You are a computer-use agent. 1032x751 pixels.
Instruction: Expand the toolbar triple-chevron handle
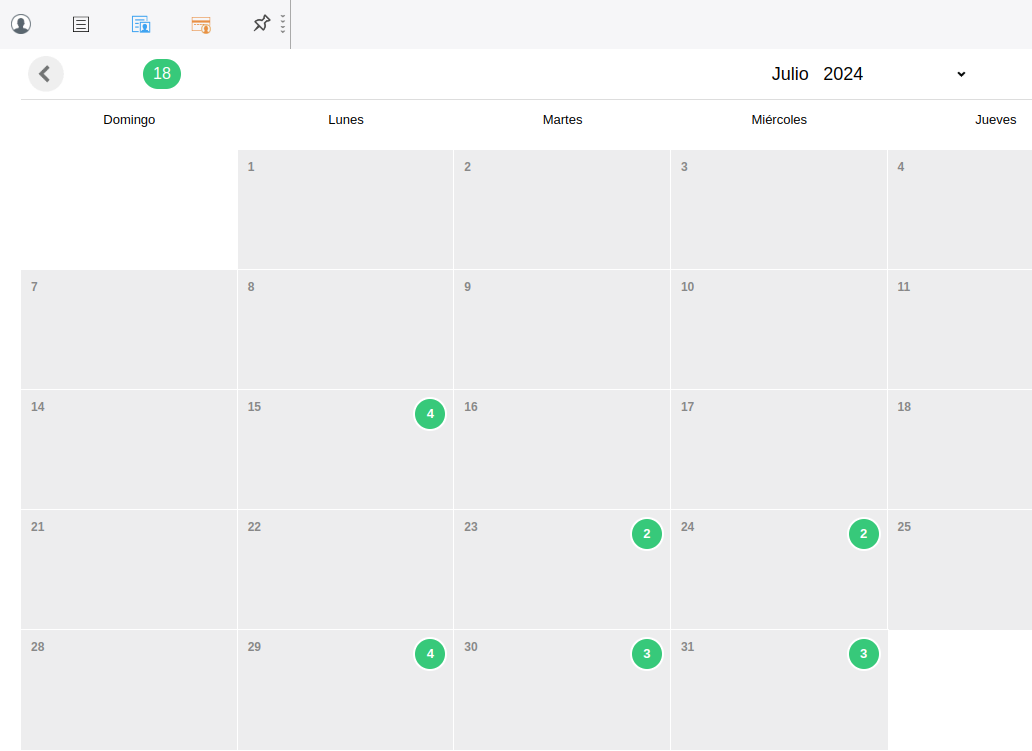pyautogui.click(x=283, y=24)
